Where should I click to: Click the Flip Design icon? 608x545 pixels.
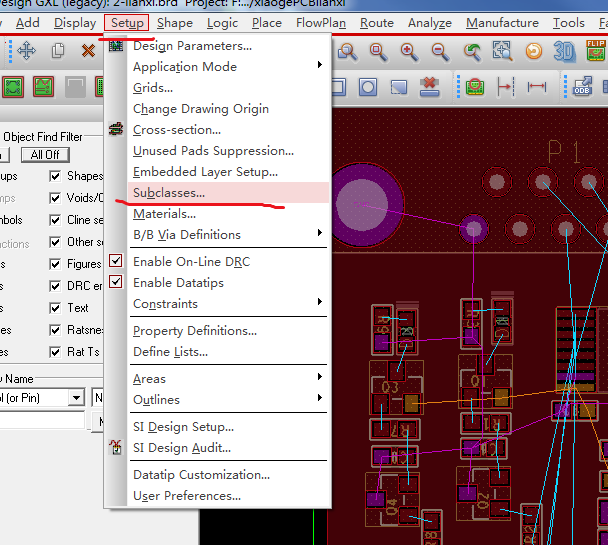[596, 51]
